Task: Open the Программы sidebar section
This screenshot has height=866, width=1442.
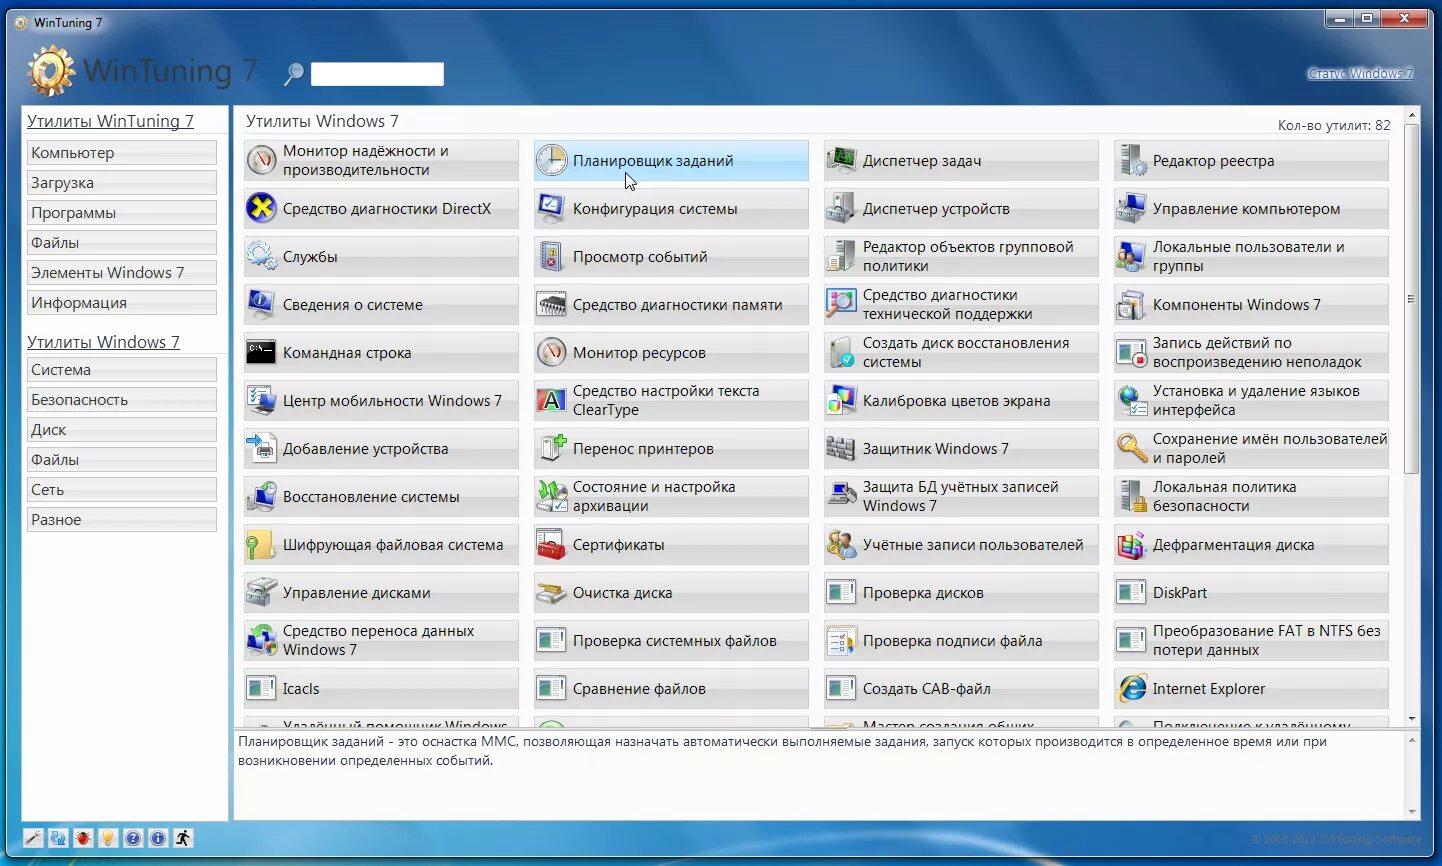Action: tap(122, 213)
